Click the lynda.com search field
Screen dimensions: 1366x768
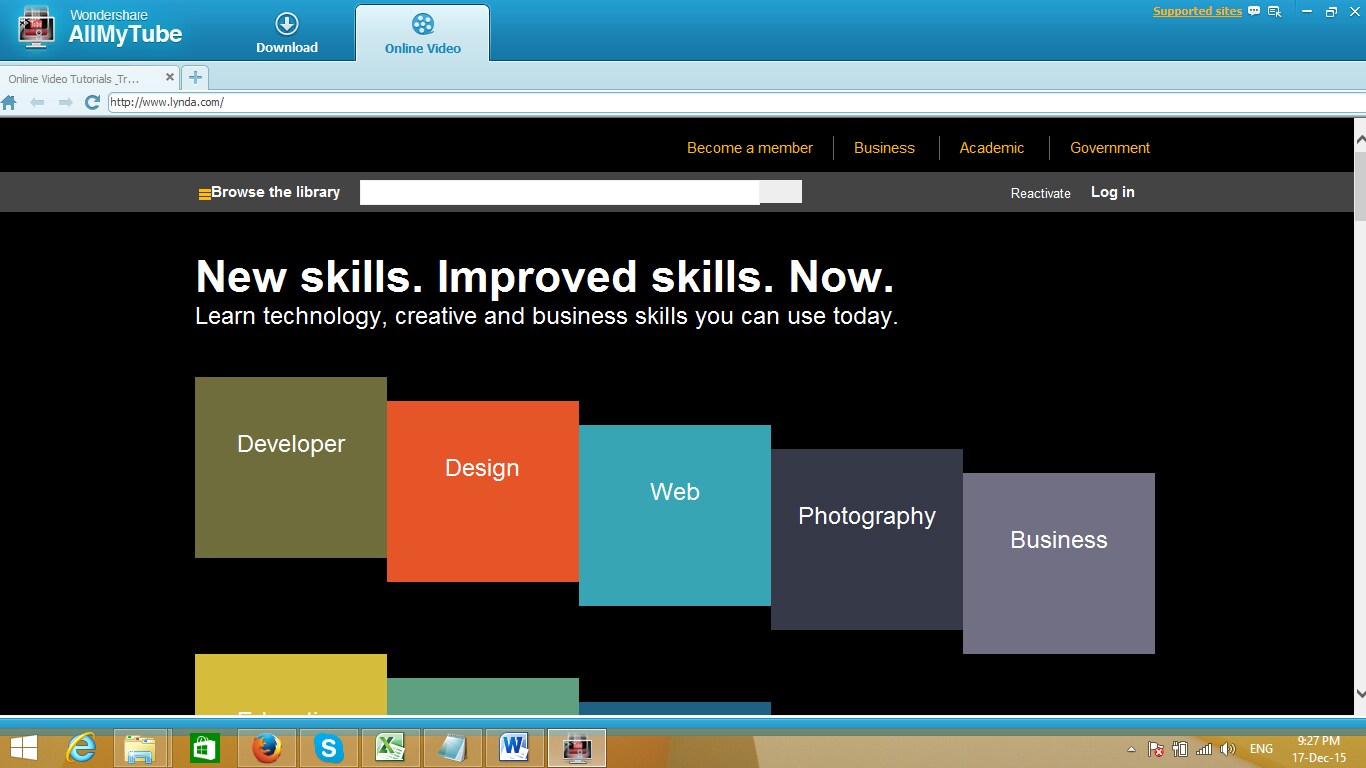(560, 192)
